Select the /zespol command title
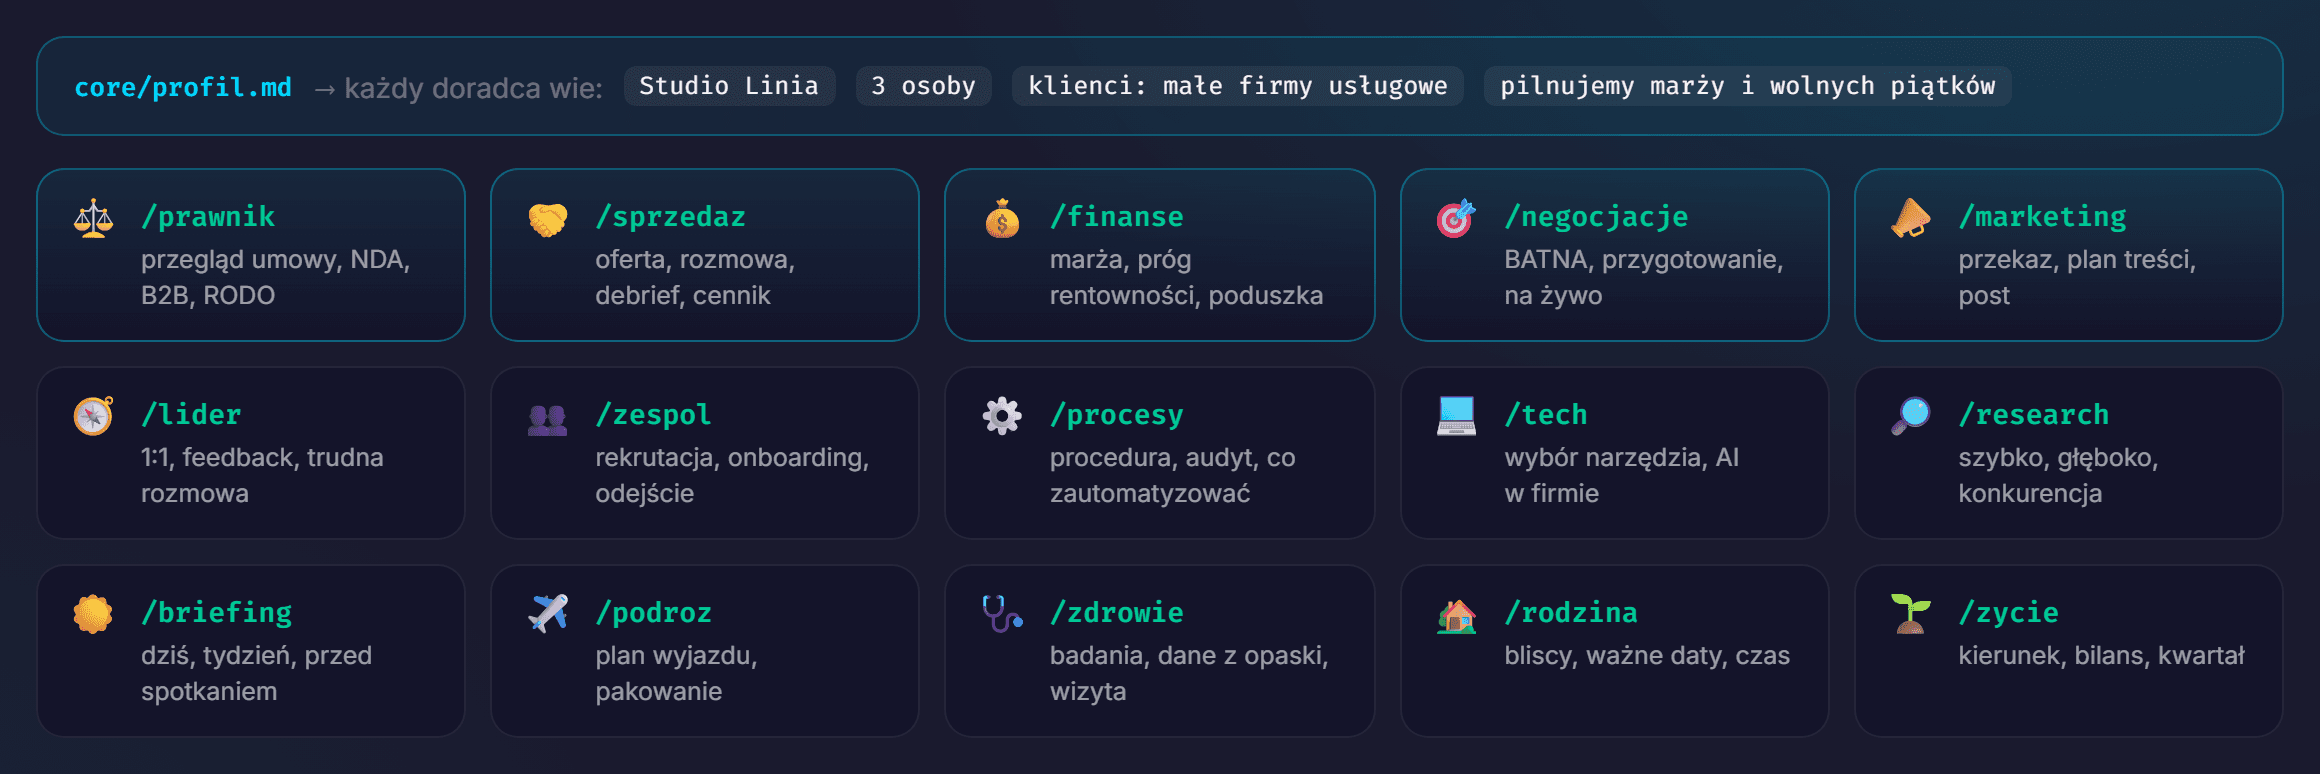Screen dimensions: 2320x774 654,414
